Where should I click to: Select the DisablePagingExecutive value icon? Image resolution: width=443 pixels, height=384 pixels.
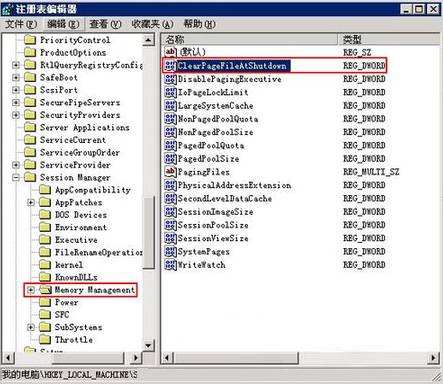(x=170, y=79)
